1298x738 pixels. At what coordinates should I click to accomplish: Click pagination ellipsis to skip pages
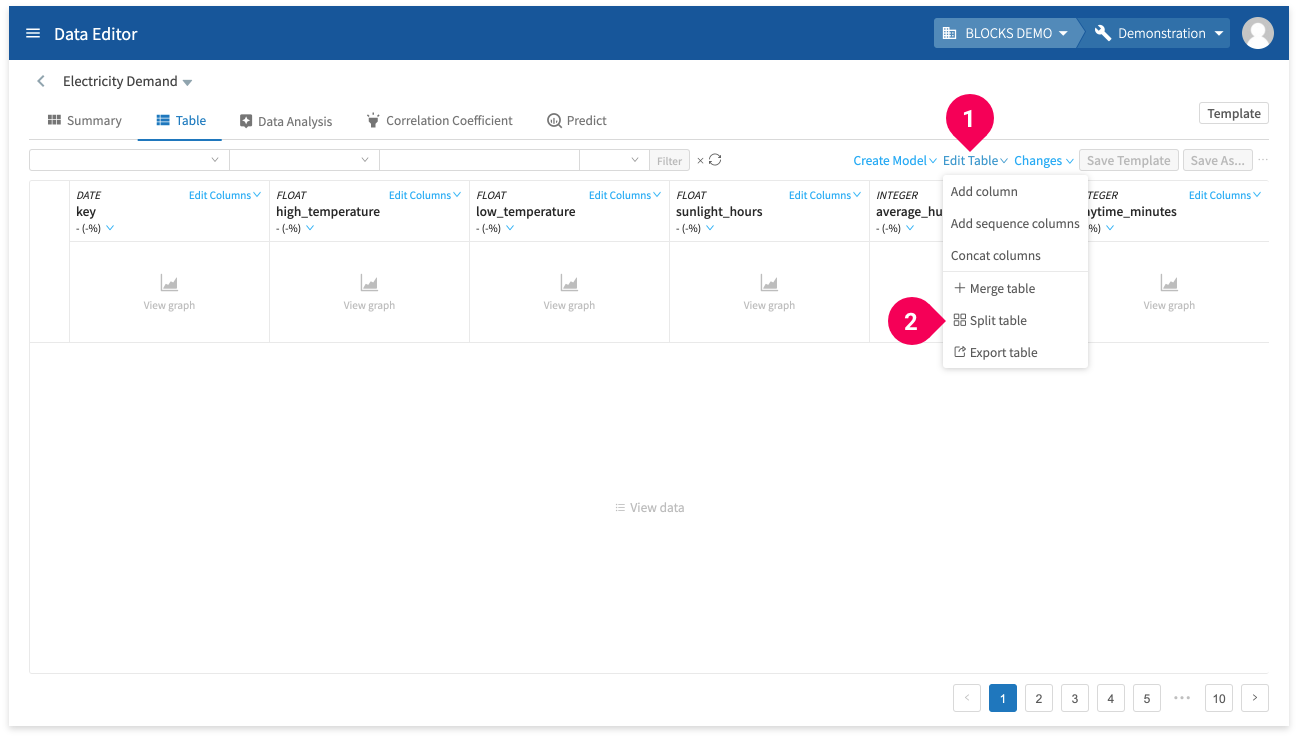[x=1183, y=698]
